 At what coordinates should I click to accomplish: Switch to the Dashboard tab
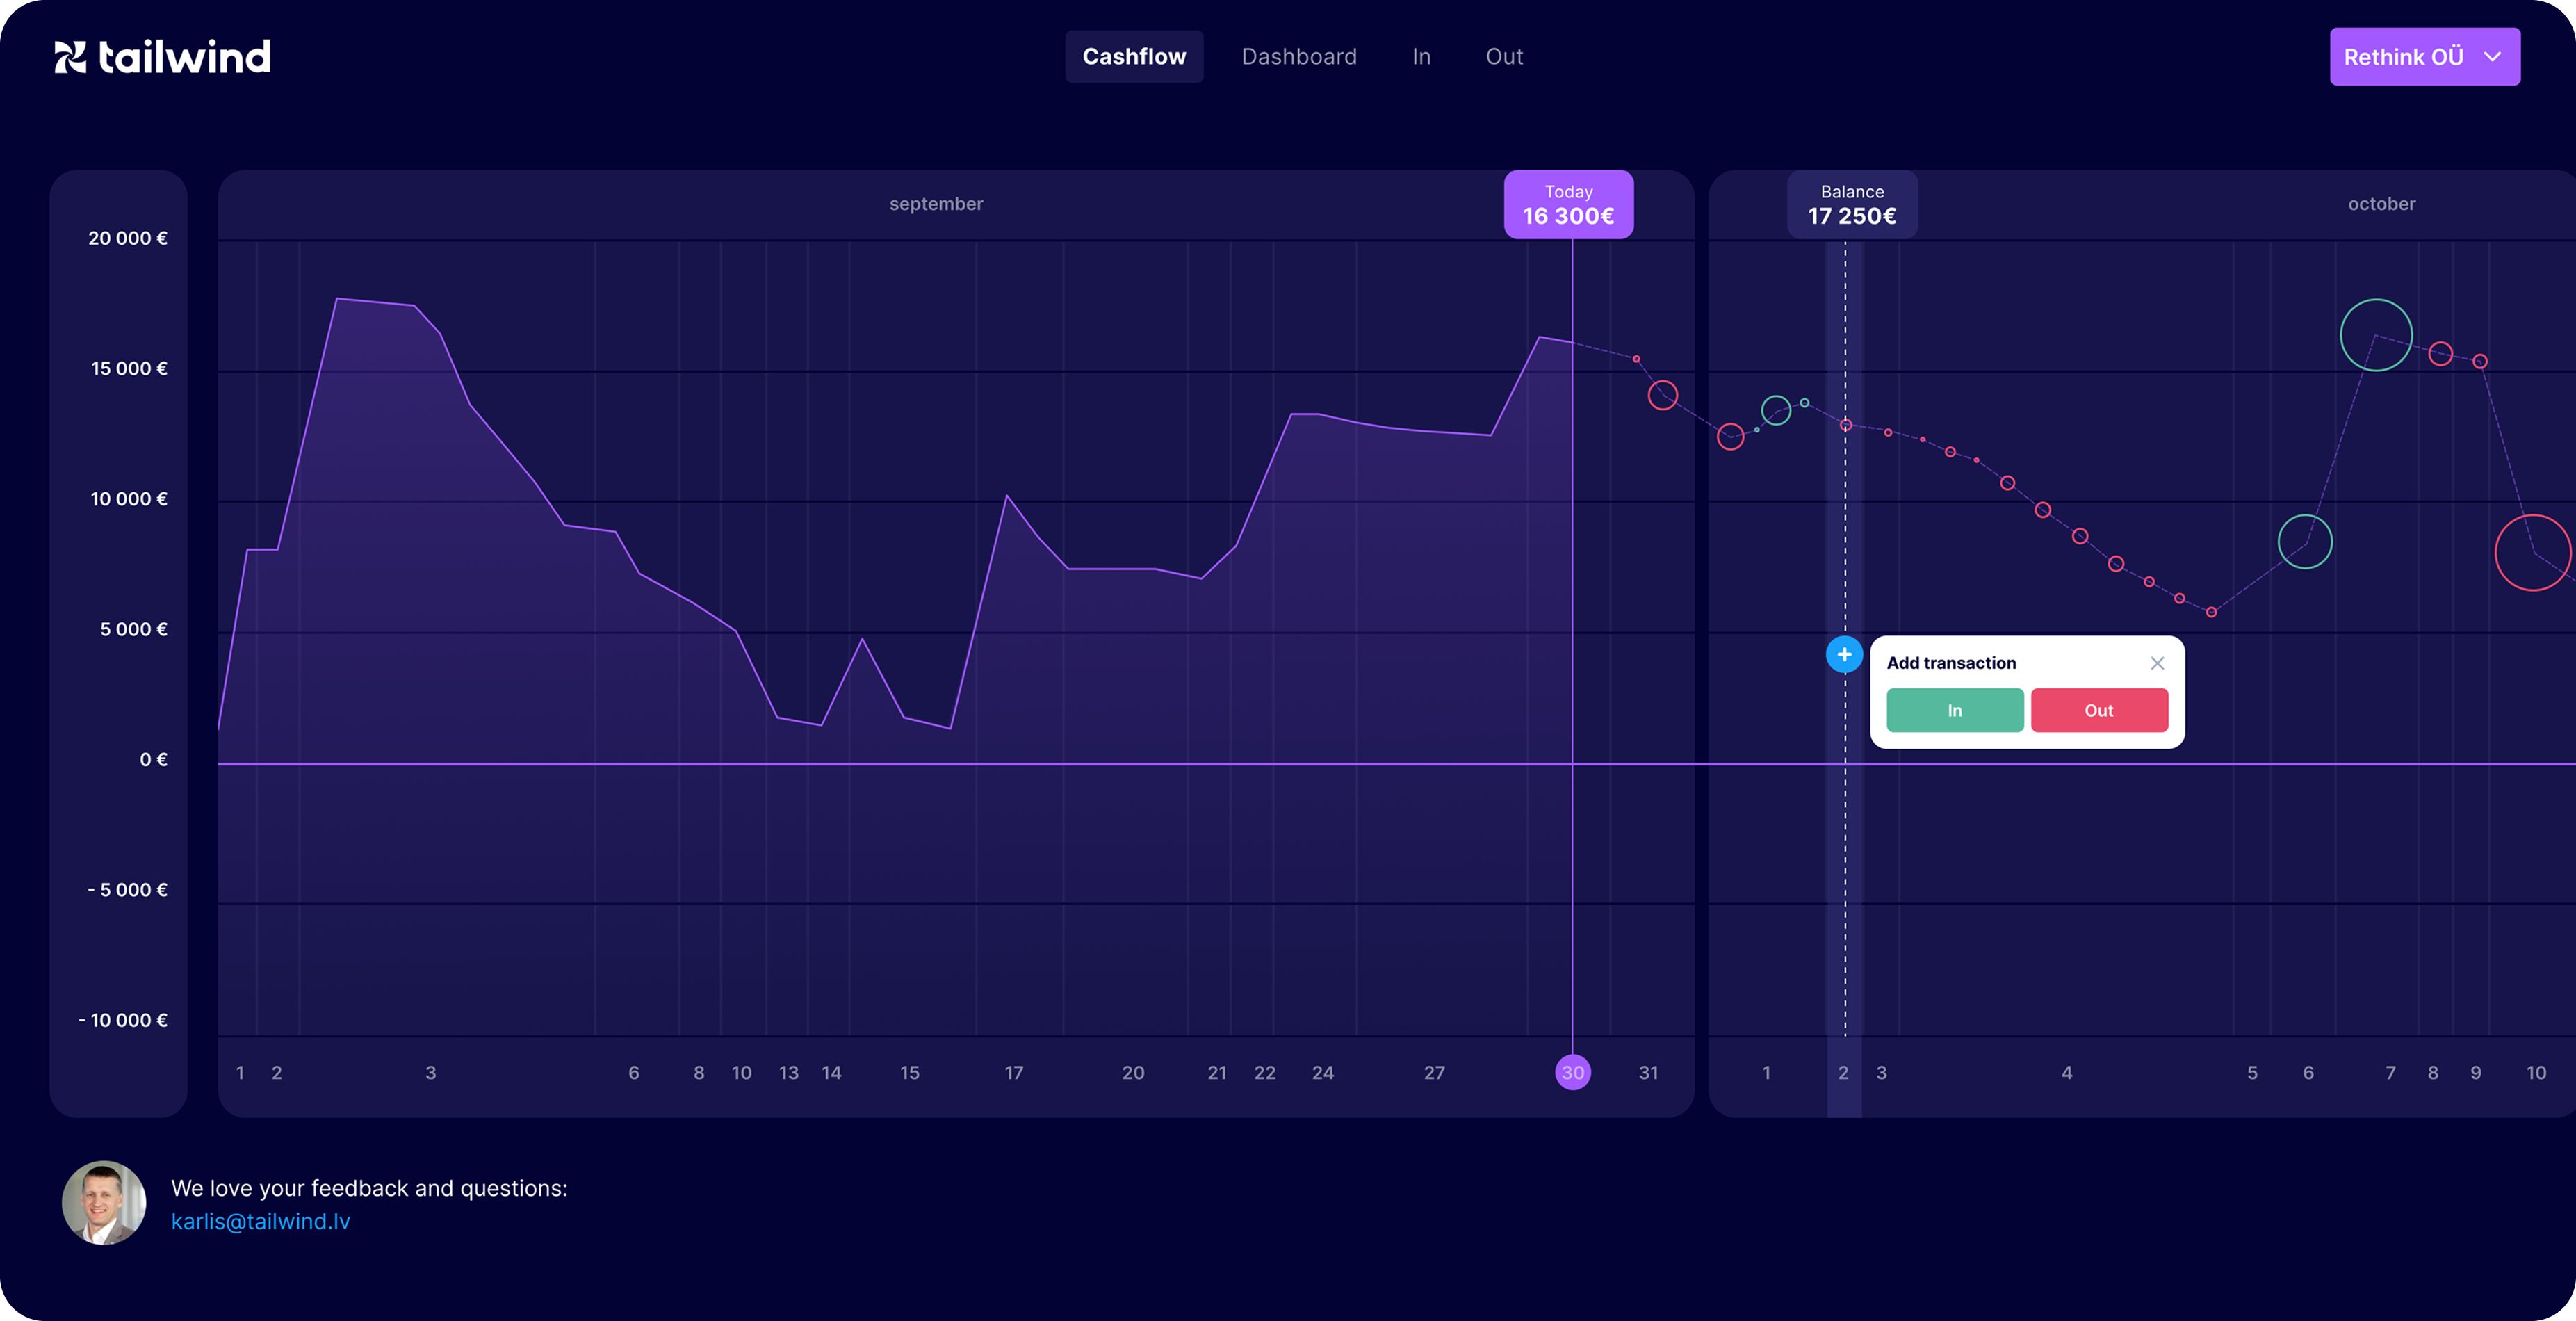click(1299, 57)
